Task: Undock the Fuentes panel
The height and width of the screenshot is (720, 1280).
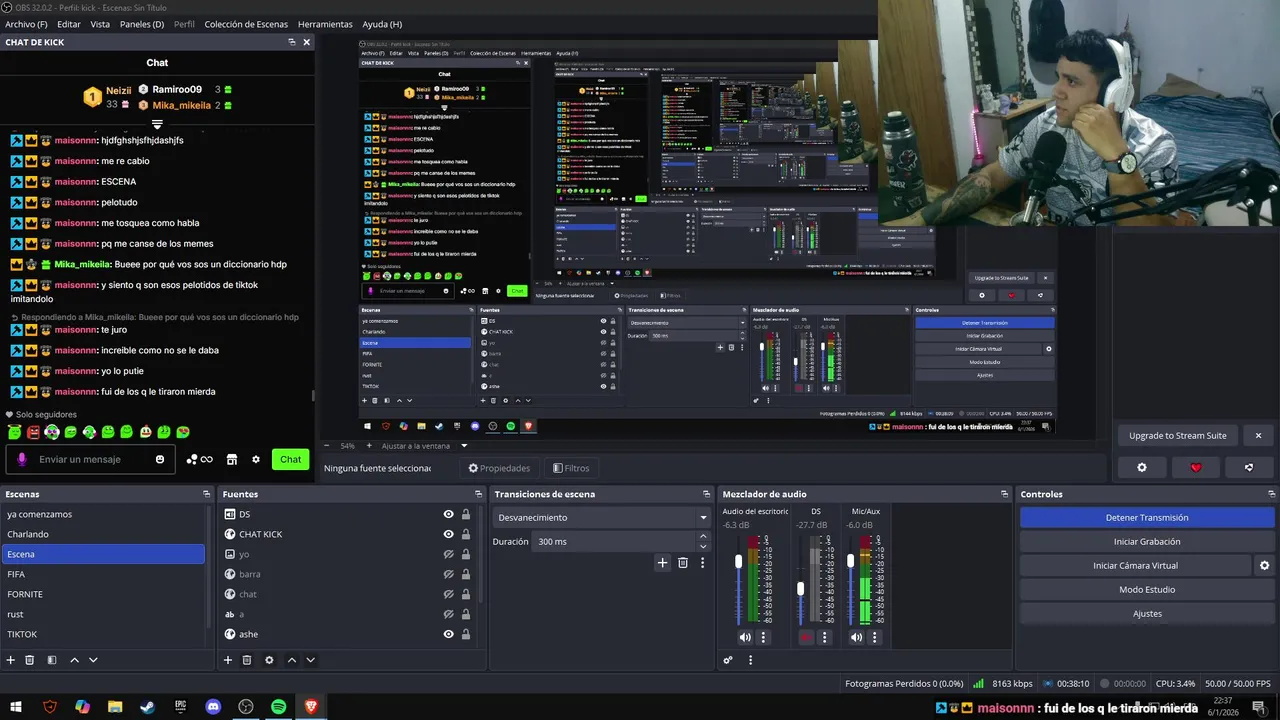Action: (x=478, y=494)
